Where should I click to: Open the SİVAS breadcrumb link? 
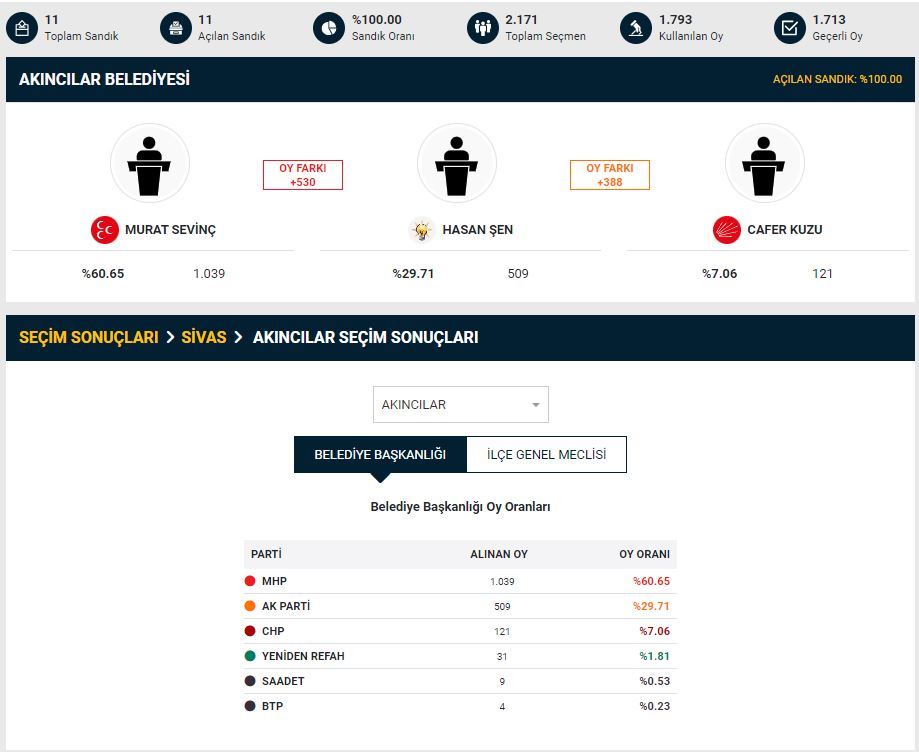click(204, 338)
